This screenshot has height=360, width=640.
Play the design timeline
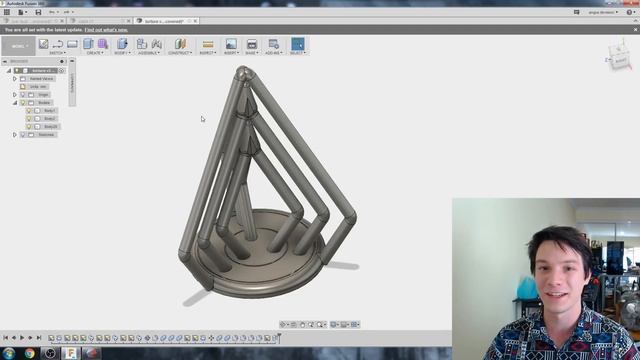coord(22,338)
